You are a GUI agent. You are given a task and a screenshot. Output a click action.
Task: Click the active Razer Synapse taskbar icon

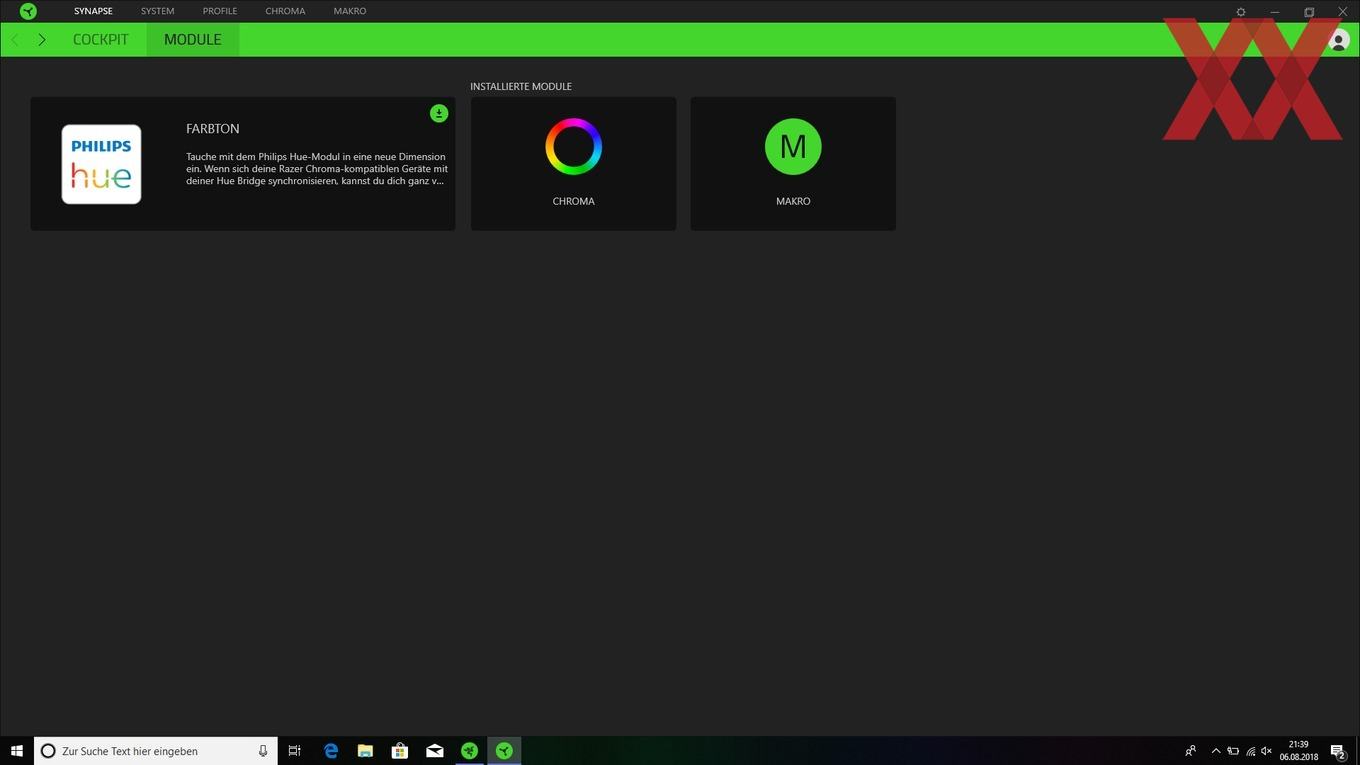(504, 751)
